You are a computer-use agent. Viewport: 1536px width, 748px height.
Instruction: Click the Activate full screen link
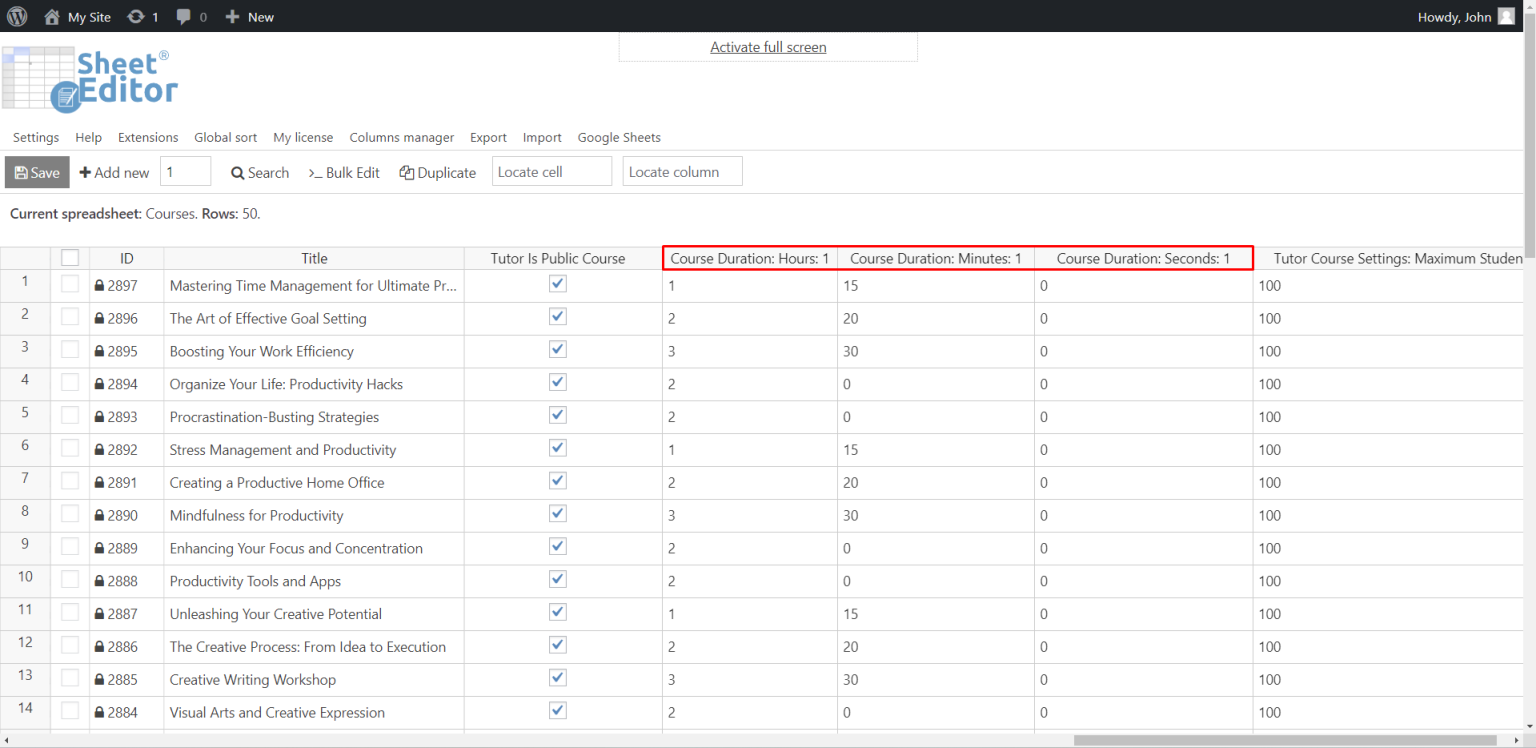coord(767,47)
